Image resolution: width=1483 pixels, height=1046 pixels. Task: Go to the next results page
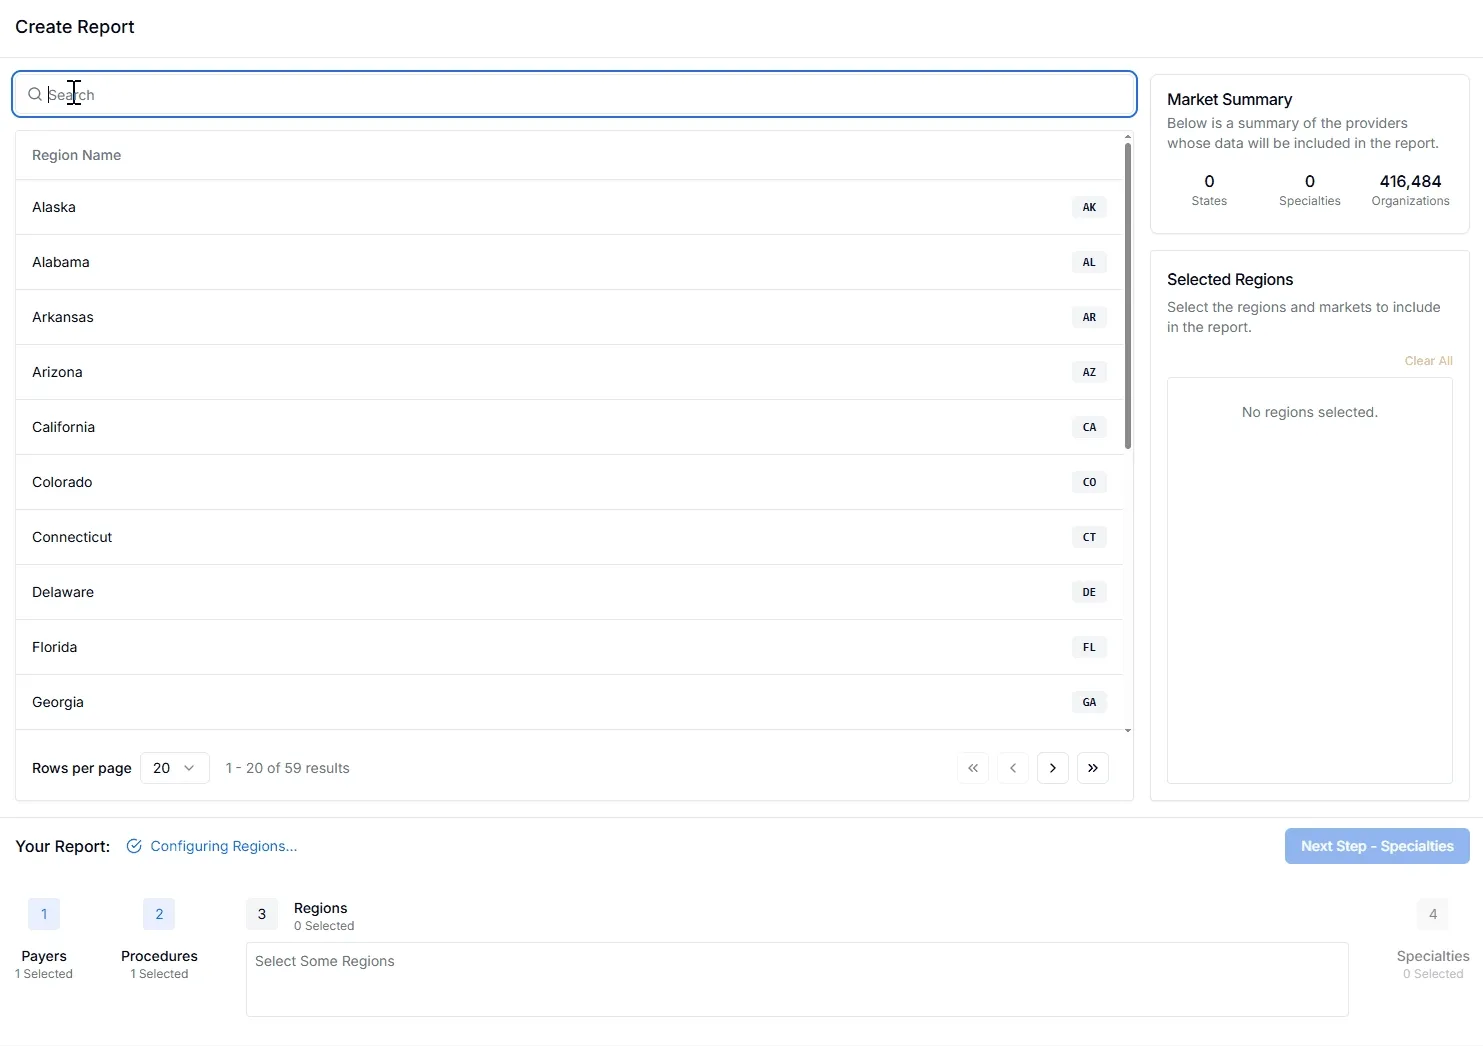tap(1052, 768)
